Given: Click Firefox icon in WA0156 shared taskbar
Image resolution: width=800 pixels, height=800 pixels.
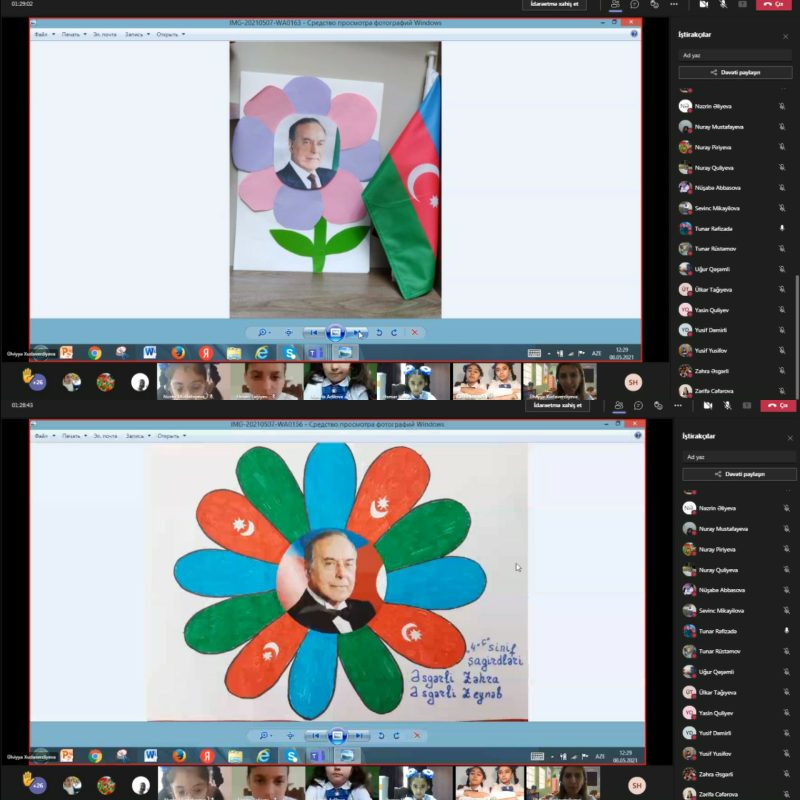Looking at the screenshot, I should [x=179, y=756].
